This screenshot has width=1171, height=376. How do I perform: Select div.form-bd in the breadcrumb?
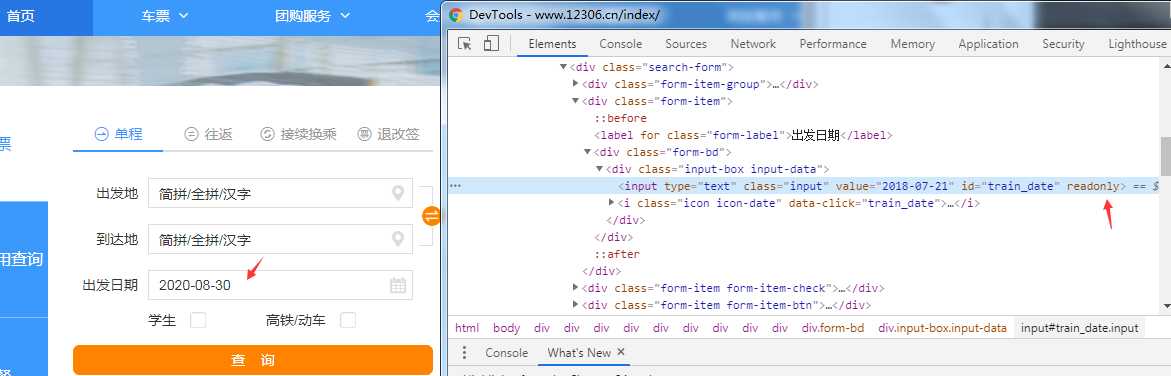click(x=833, y=327)
